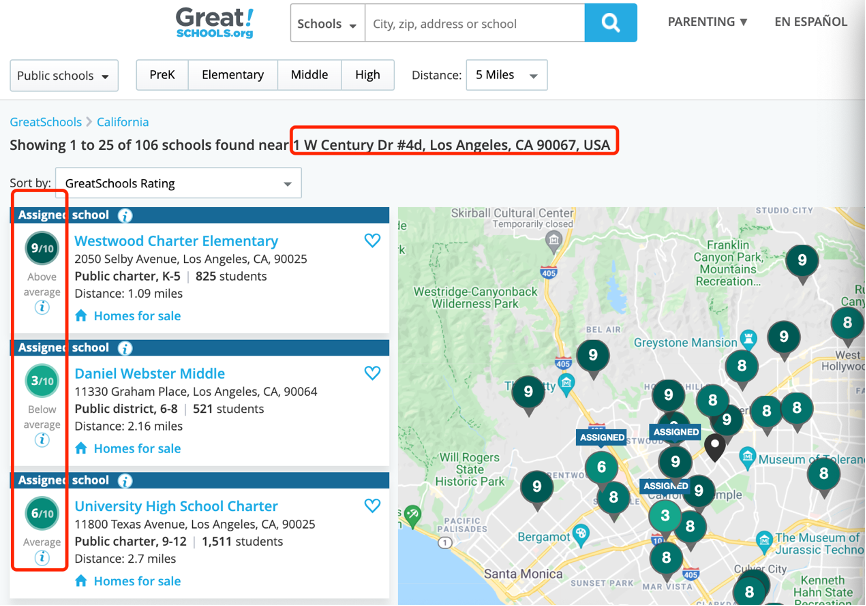Click house icon under Daniel Webster Middle
Screen dimensions: 866x606
[81, 448]
